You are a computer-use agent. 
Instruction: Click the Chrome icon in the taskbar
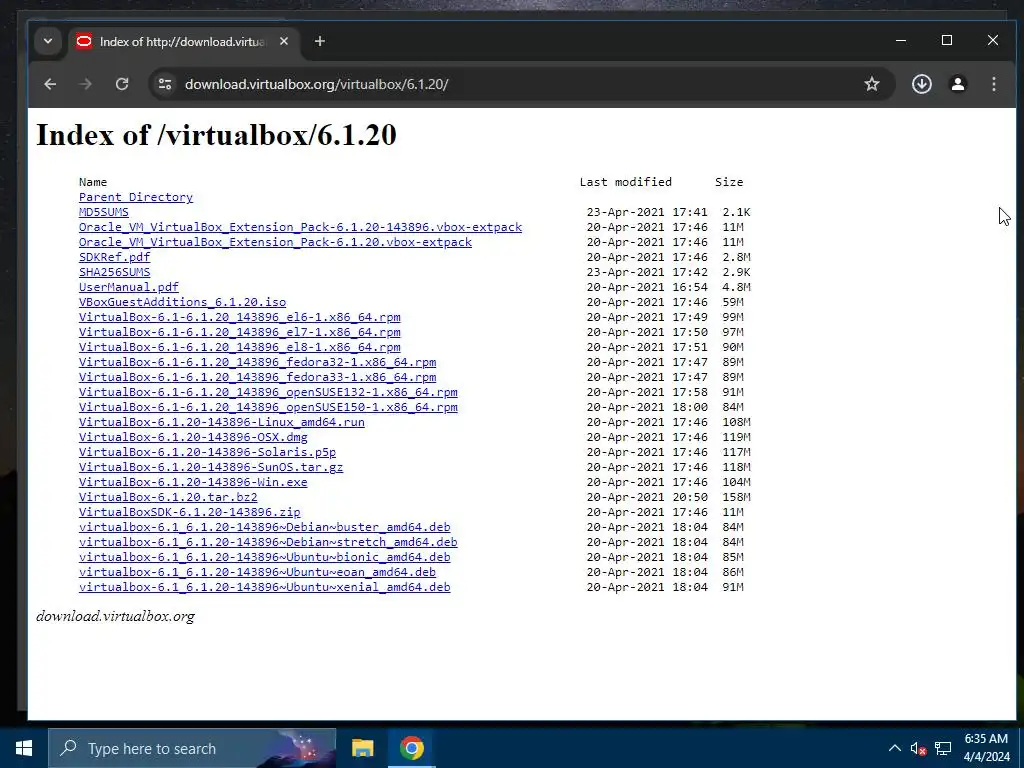point(411,748)
